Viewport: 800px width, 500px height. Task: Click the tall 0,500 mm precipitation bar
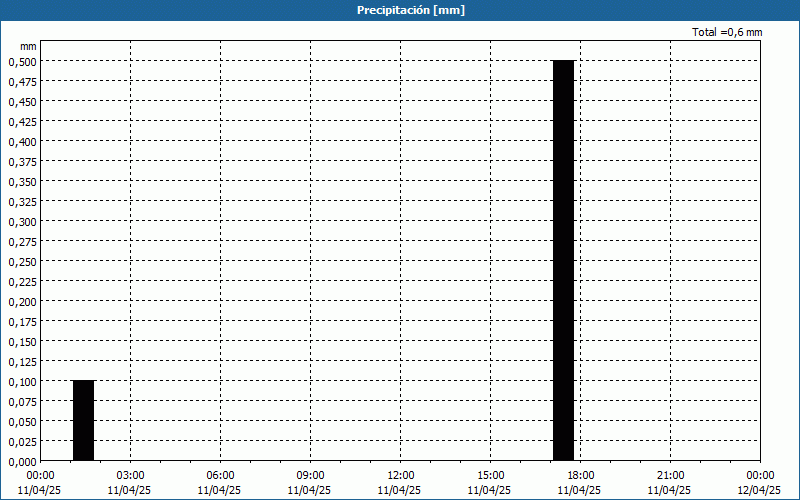[564, 260]
